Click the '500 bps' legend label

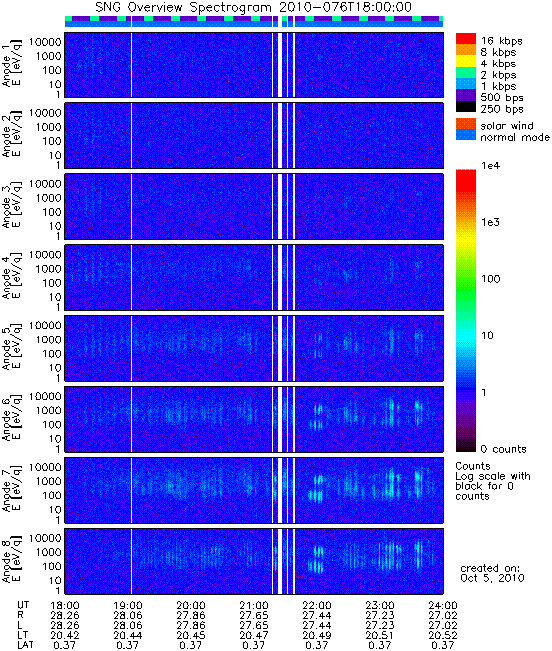tap(502, 98)
